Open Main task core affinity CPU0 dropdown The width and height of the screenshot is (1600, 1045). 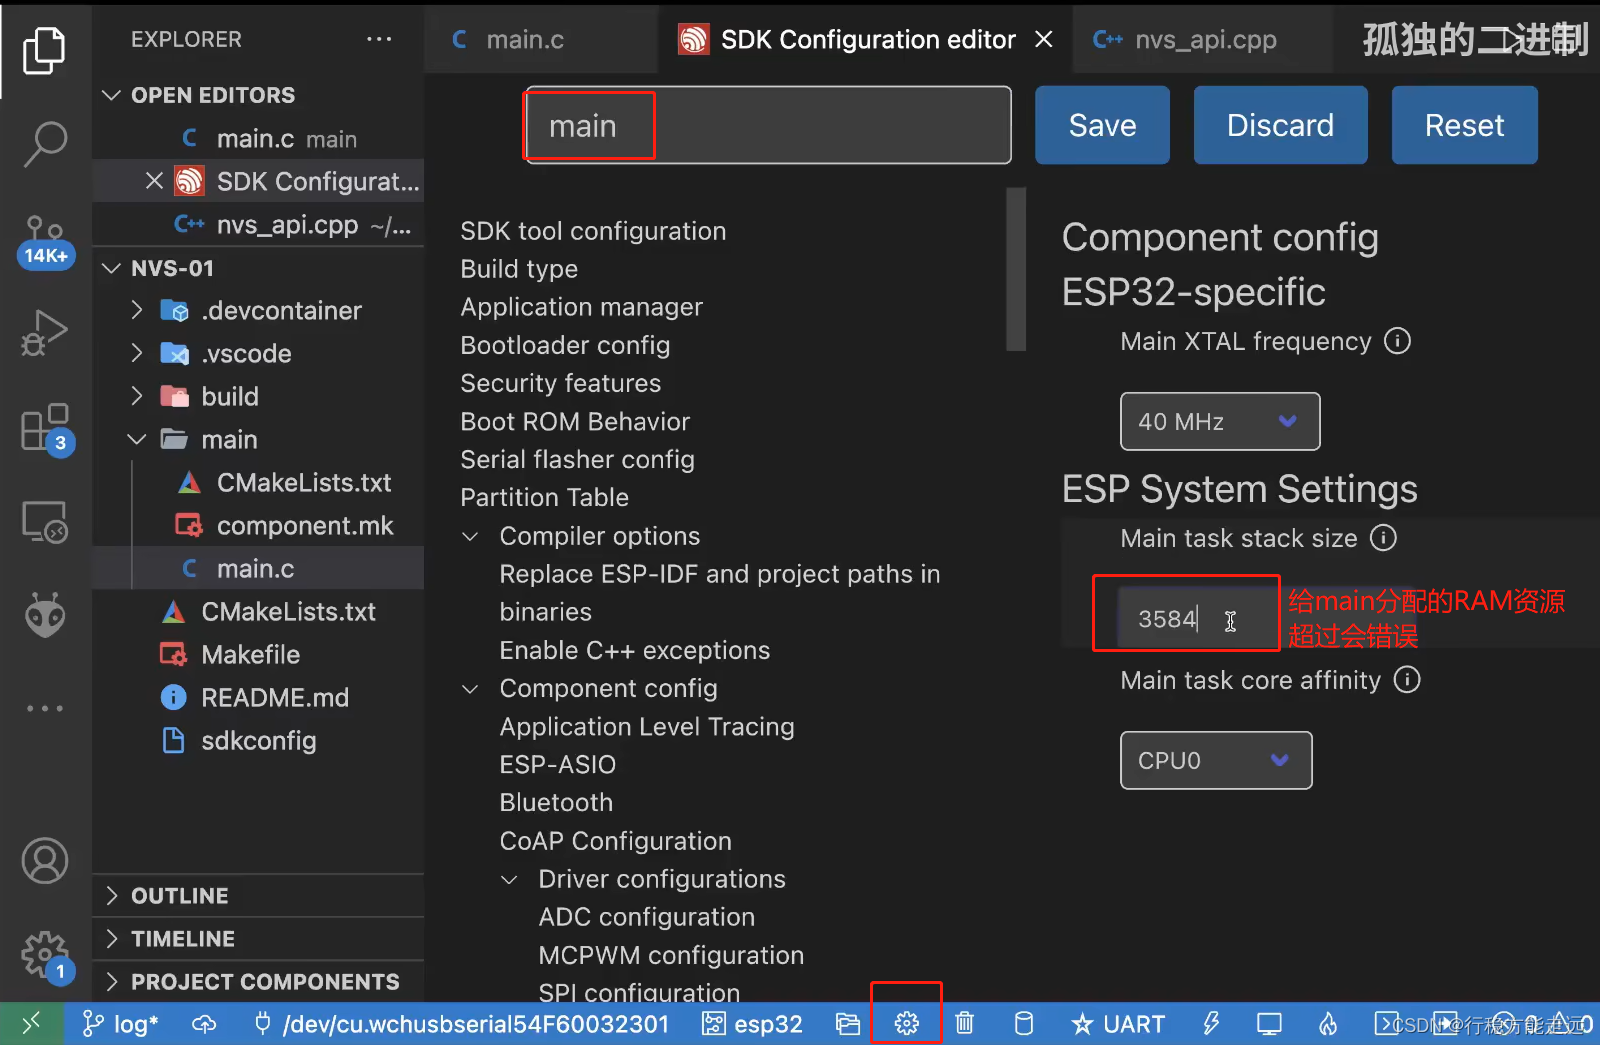[1216, 760]
